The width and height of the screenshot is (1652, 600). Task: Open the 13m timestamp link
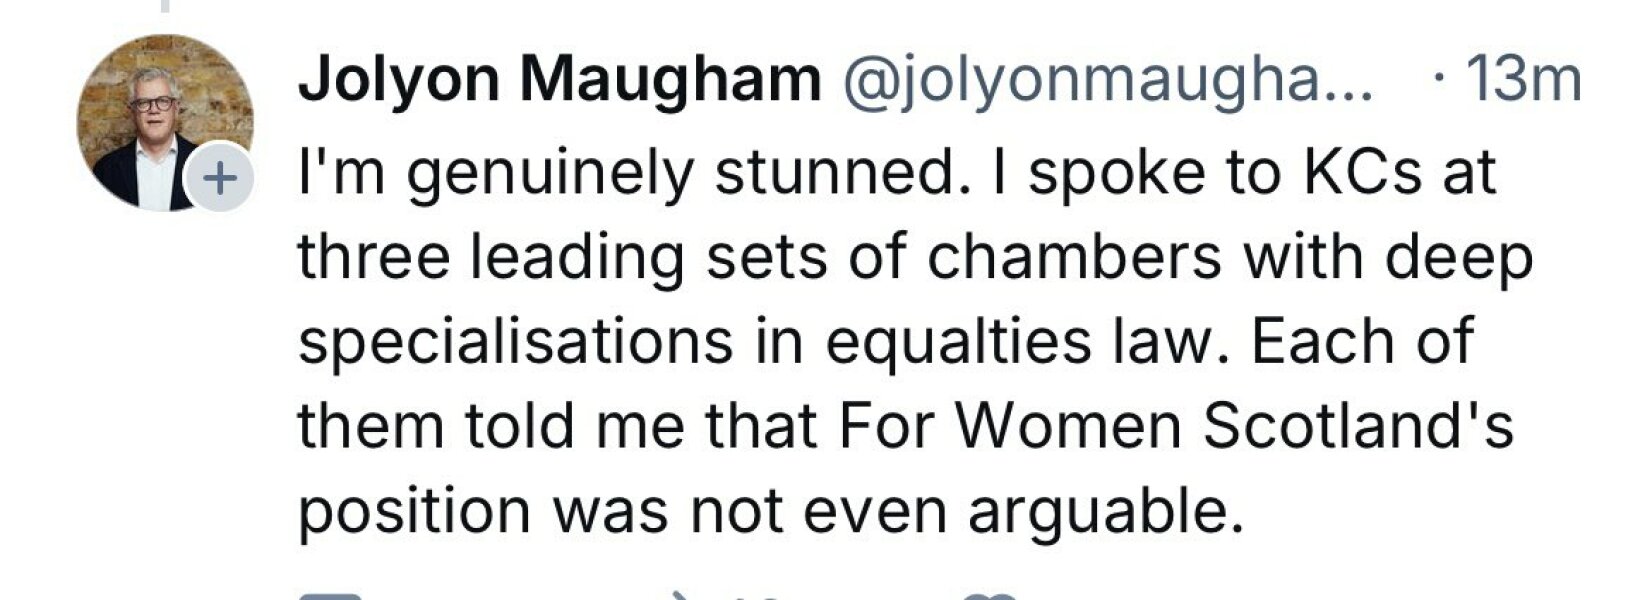pos(1523,80)
